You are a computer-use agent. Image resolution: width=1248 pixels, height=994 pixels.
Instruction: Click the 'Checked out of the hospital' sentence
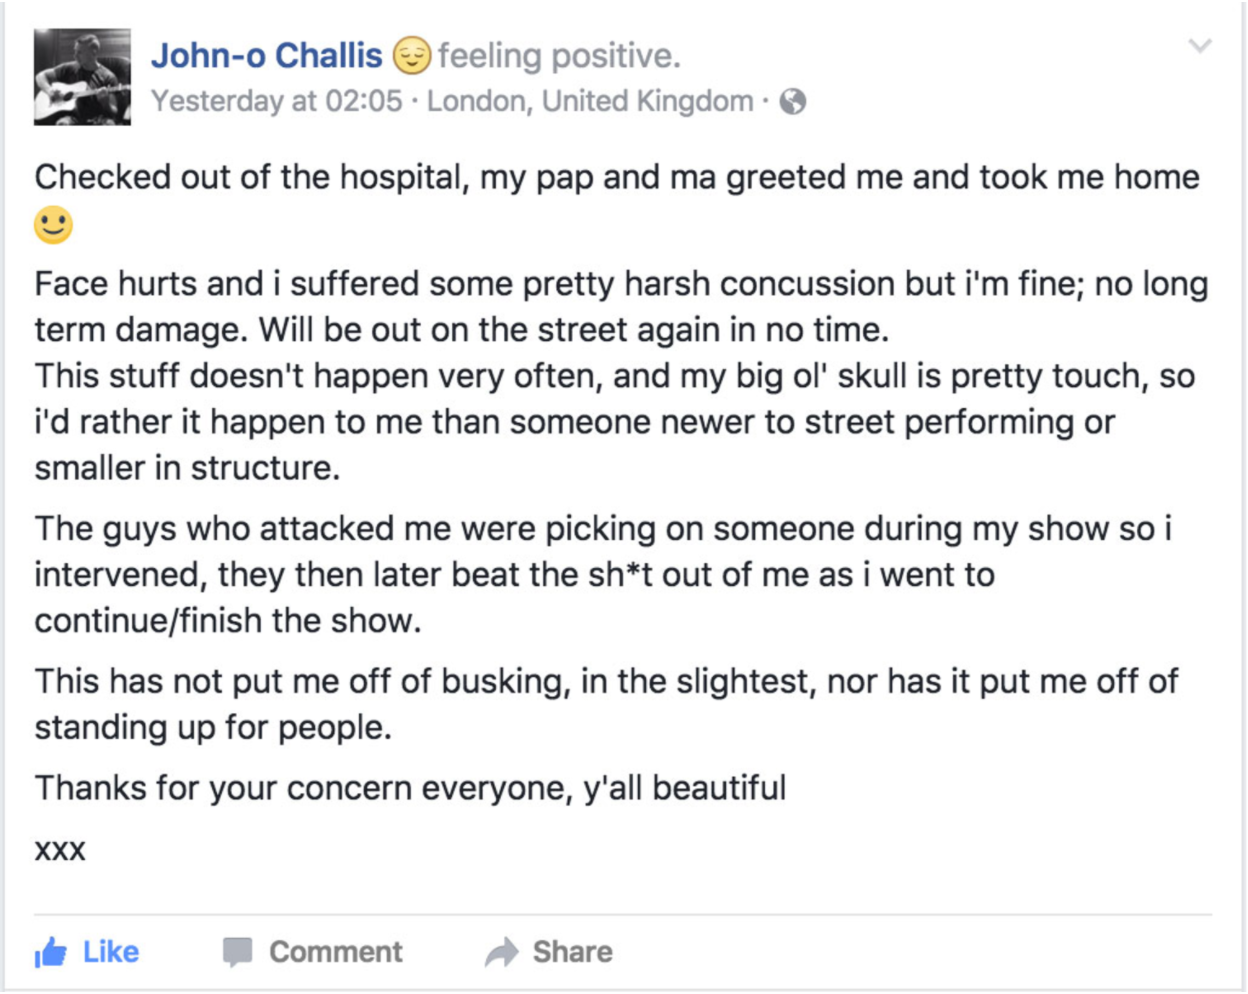tap(617, 177)
